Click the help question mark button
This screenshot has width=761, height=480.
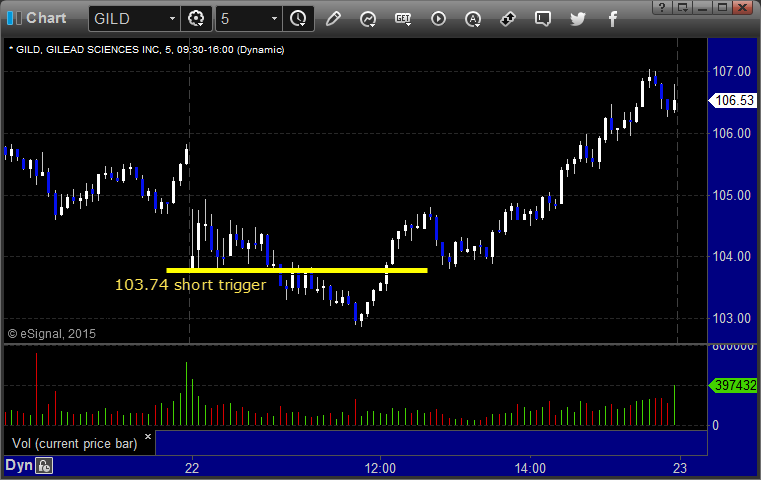click(x=662, y=7)
